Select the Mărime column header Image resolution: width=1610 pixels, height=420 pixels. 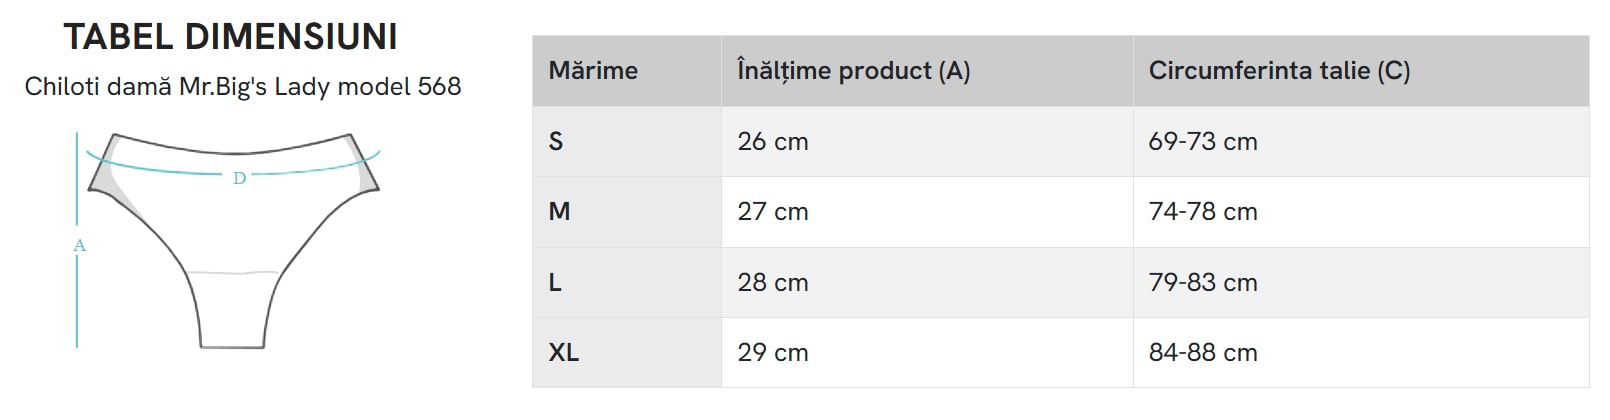[x=593, y=71]
